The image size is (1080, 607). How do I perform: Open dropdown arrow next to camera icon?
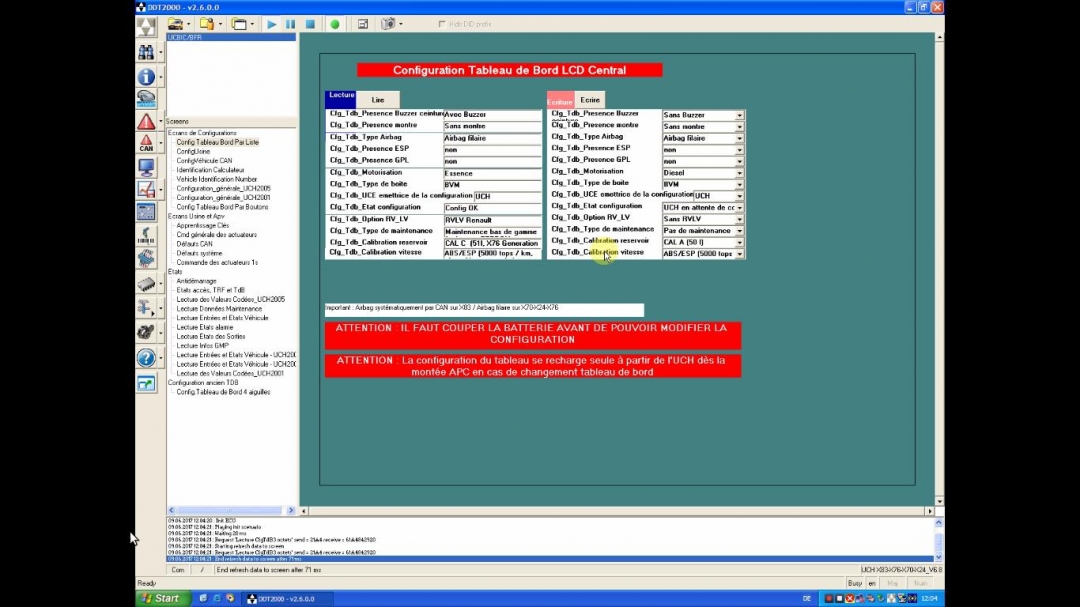(400, 24)
